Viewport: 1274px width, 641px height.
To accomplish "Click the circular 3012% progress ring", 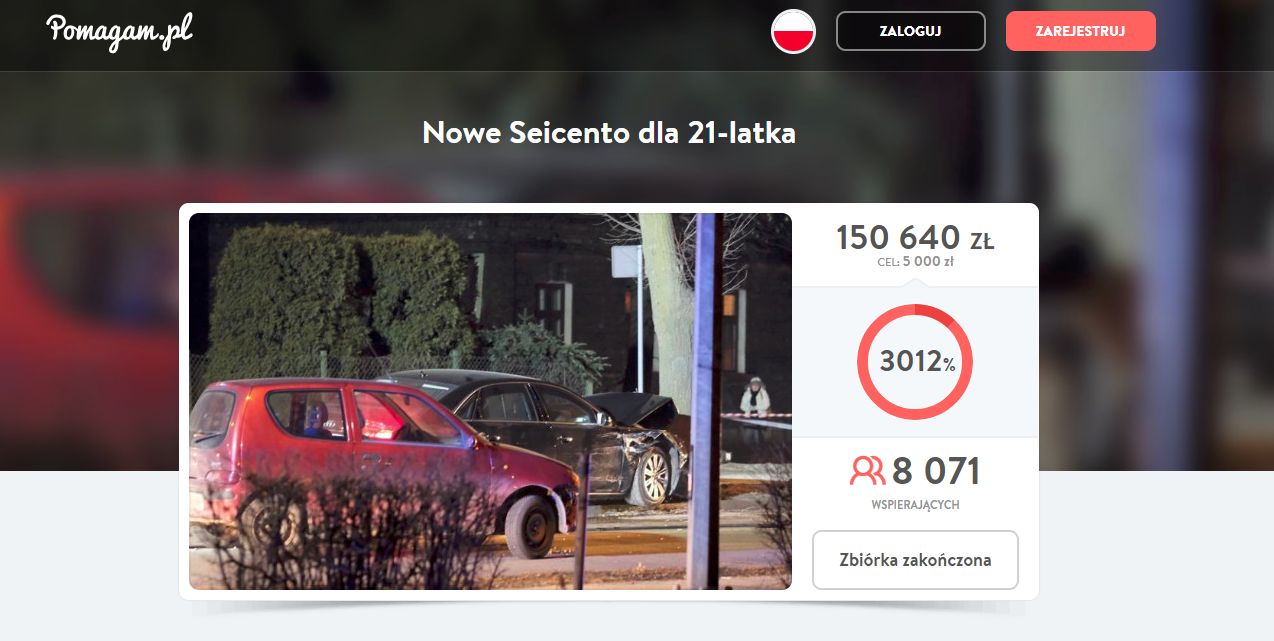I will click(915, 362).
